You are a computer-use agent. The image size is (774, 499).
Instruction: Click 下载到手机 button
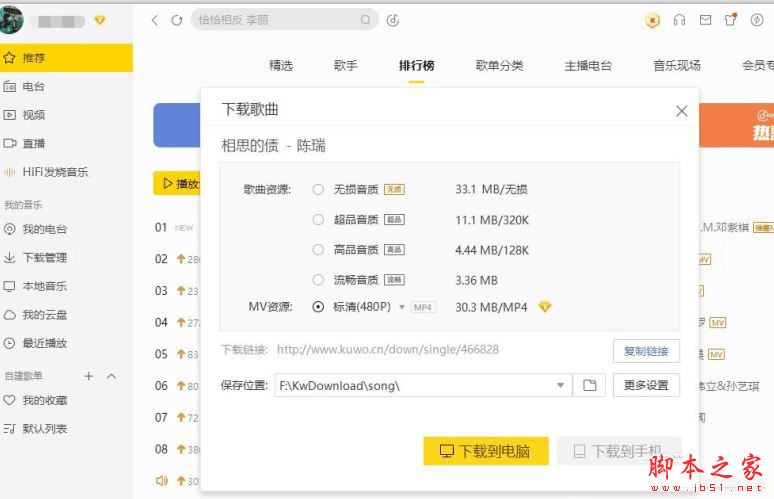pos(619,451)
